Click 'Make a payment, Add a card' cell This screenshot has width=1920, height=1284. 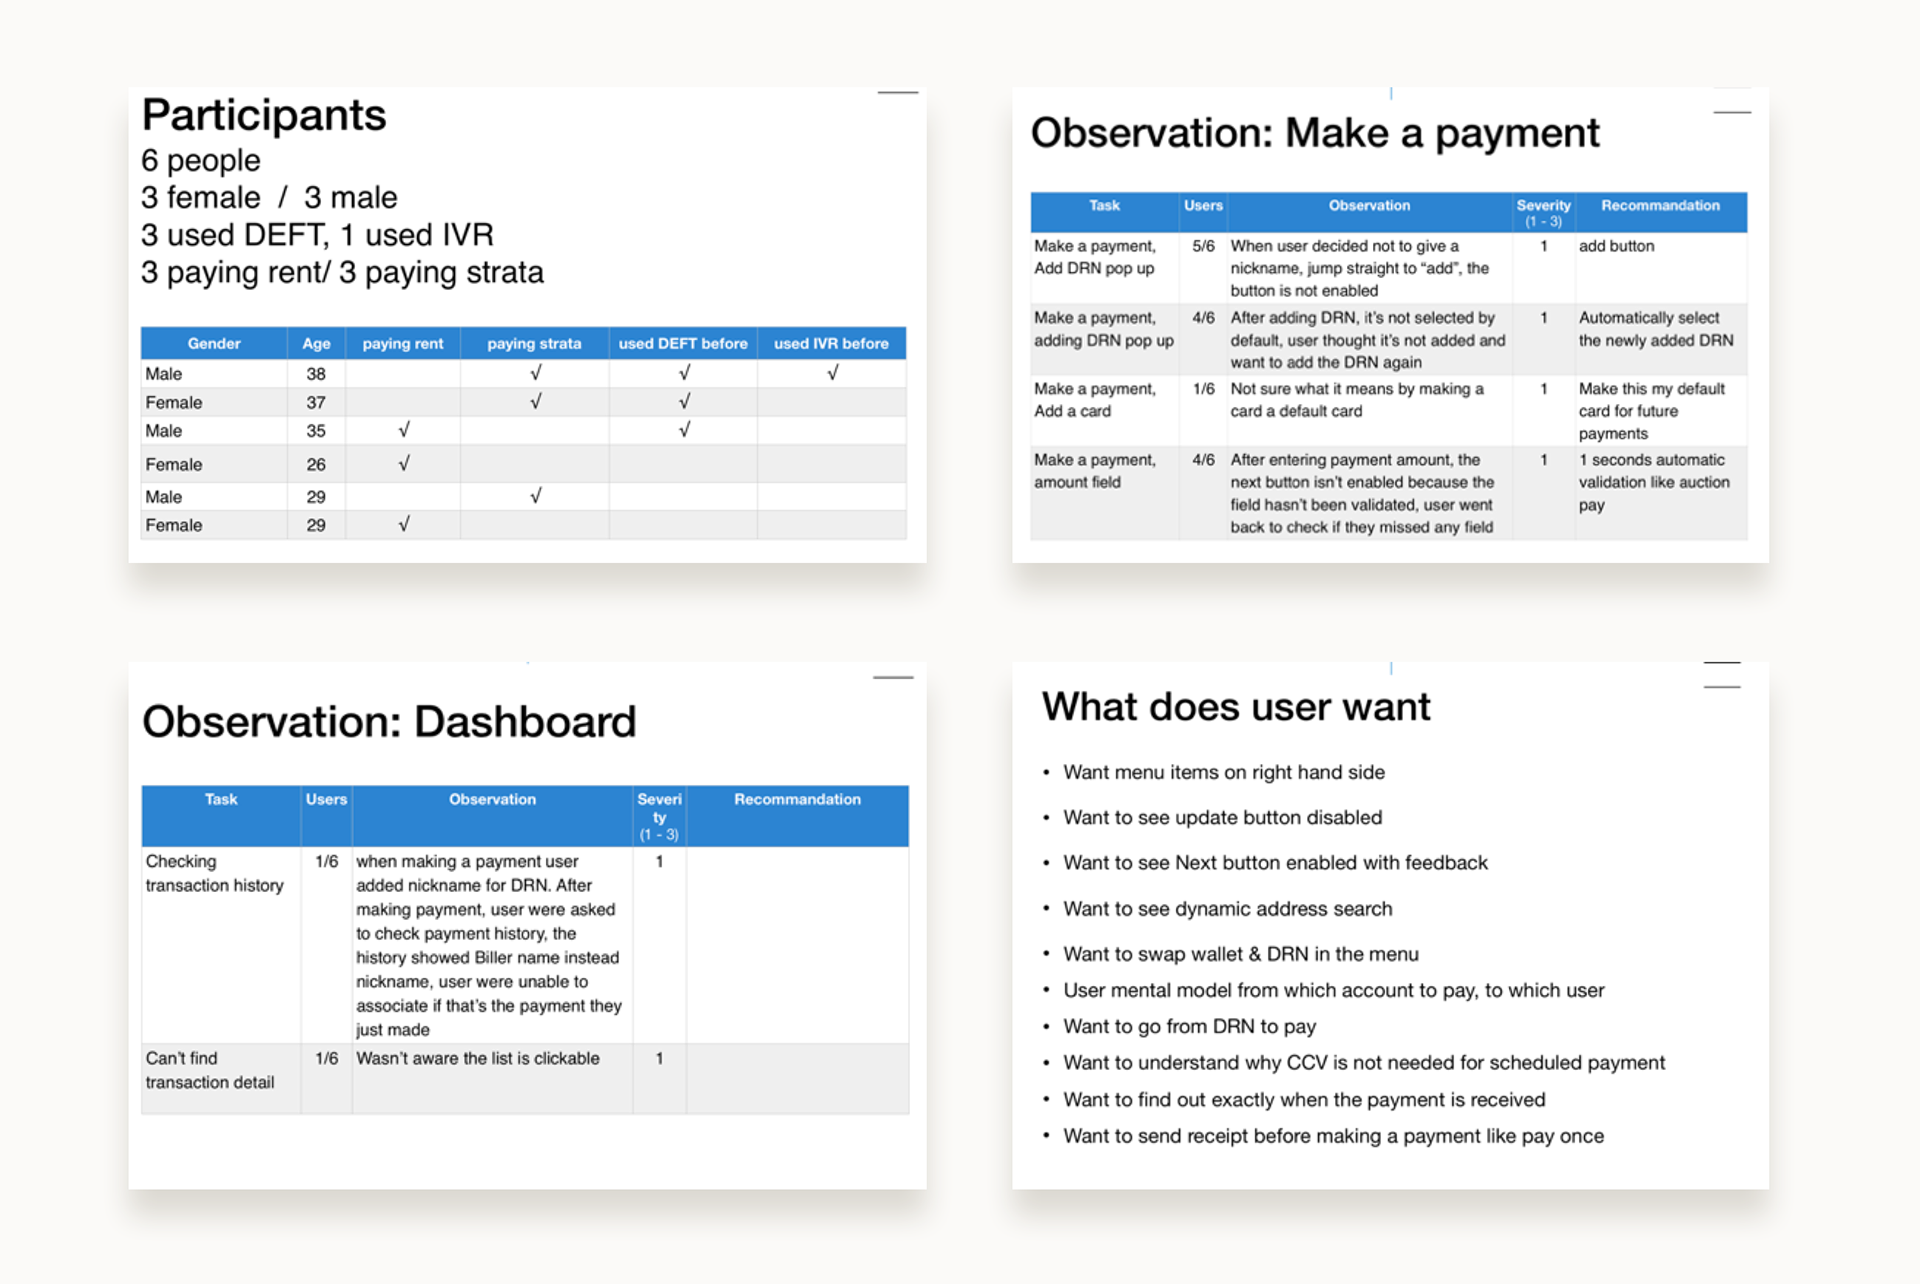coord(1104,410)
